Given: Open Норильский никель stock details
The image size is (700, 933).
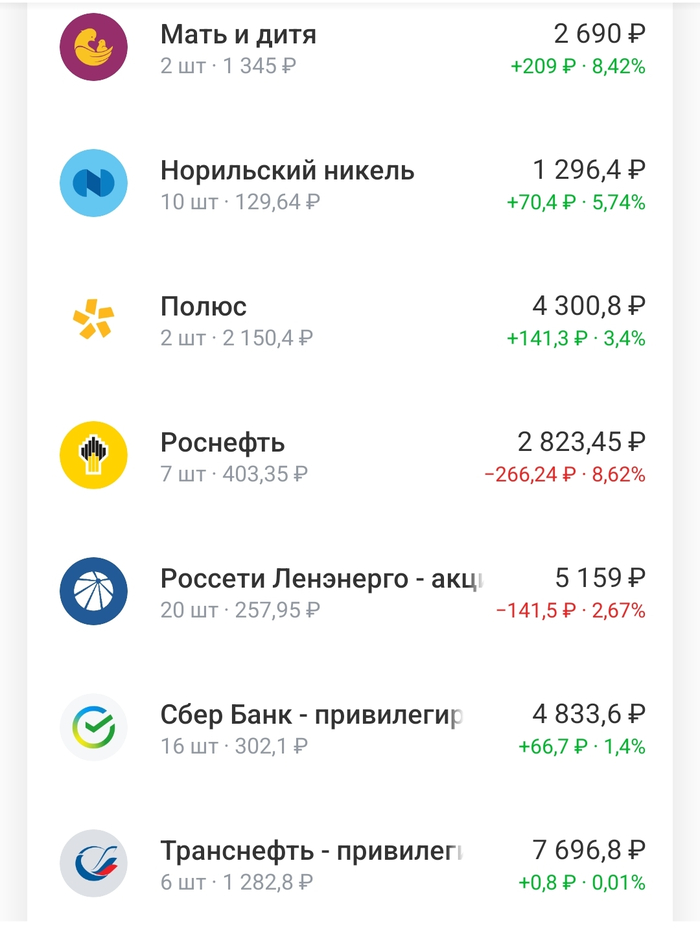Looking at the screenshot, I should point(287,170).
